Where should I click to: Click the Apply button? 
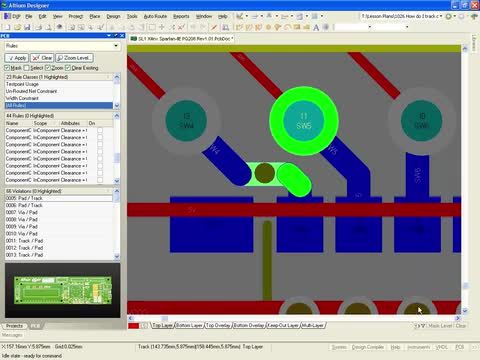click(x=17, y=58)
